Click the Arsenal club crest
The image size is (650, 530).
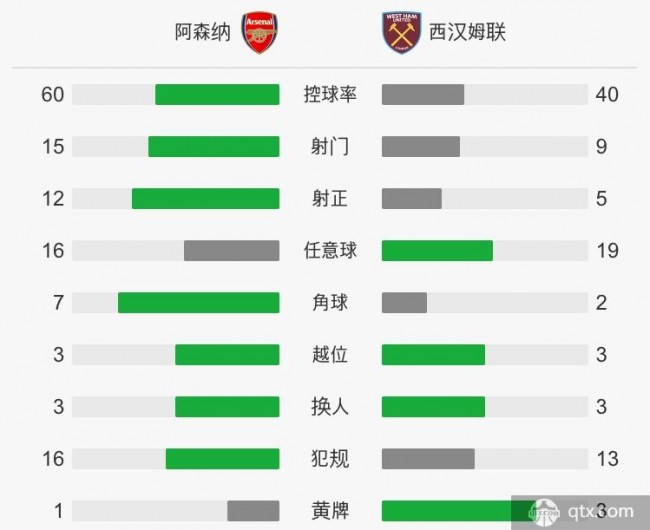click(x=260, y=32)
